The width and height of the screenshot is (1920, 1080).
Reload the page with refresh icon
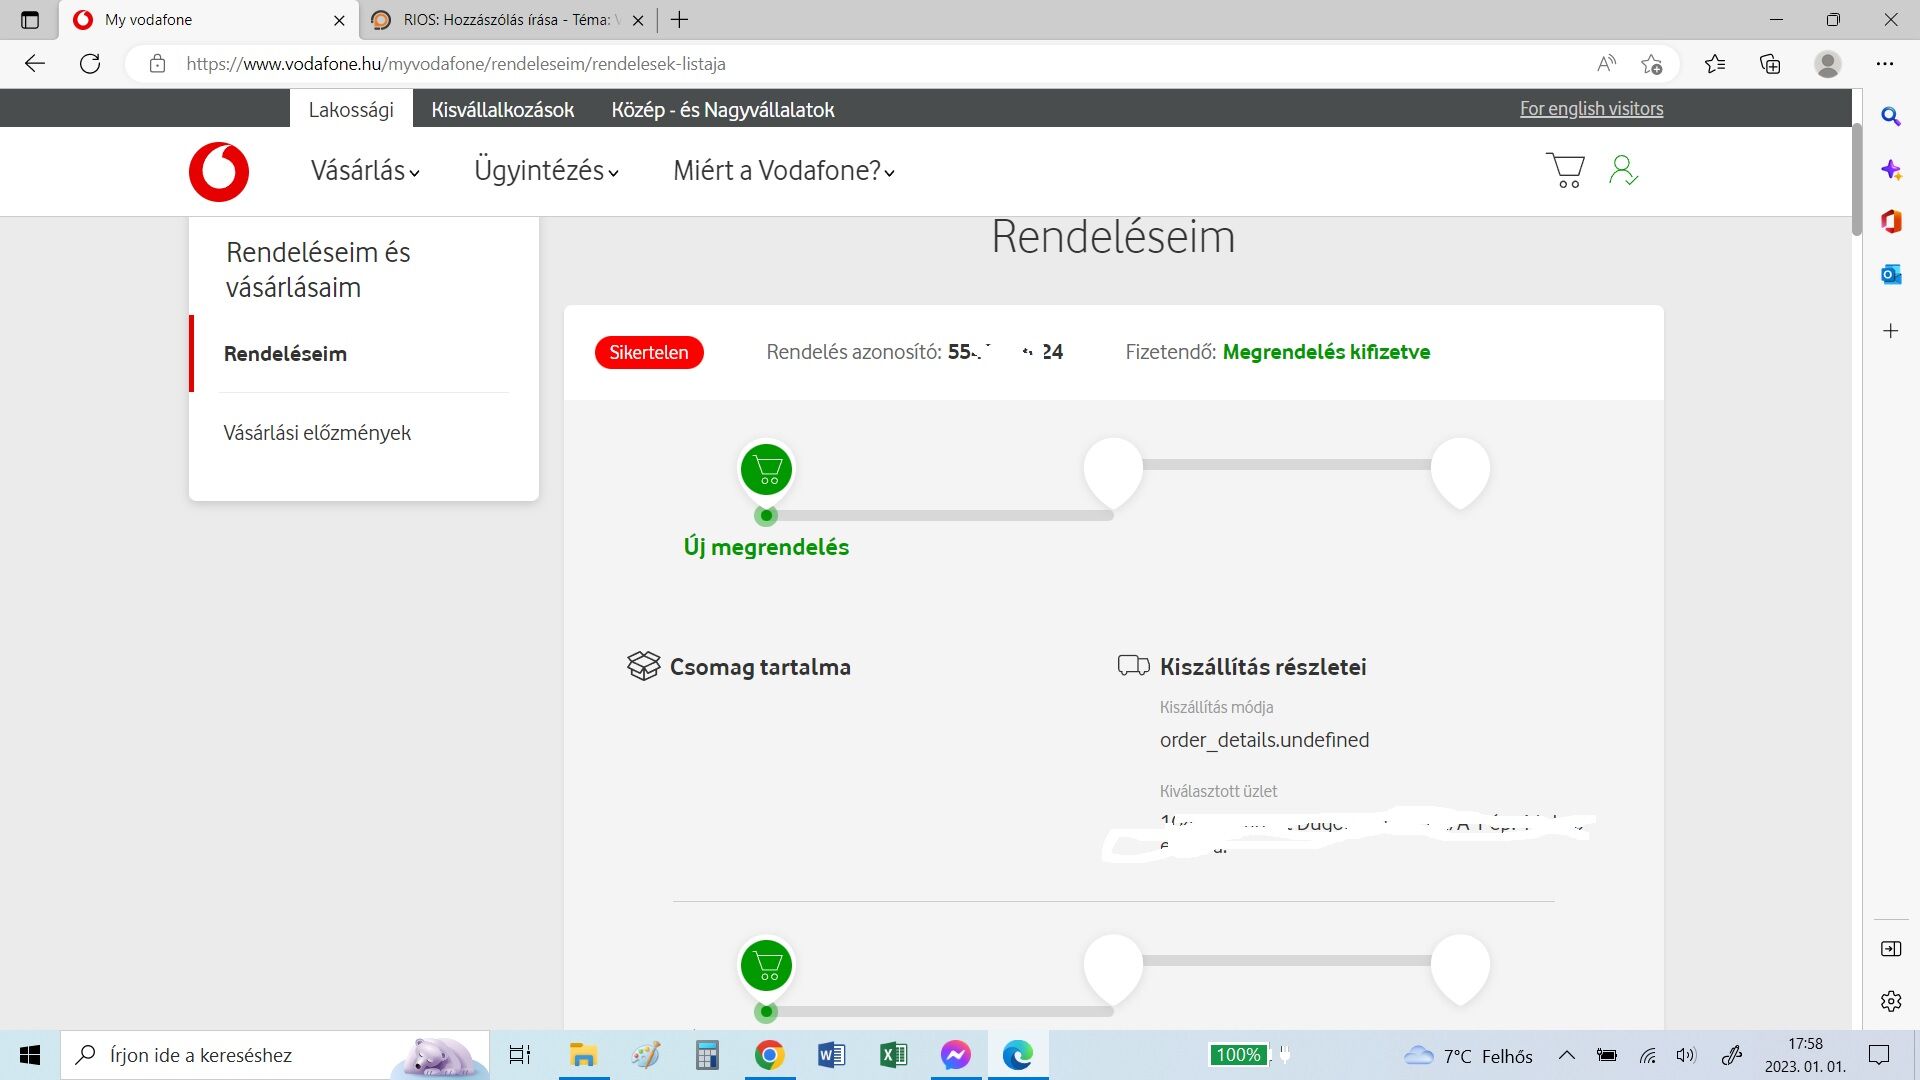pos(90,64)
